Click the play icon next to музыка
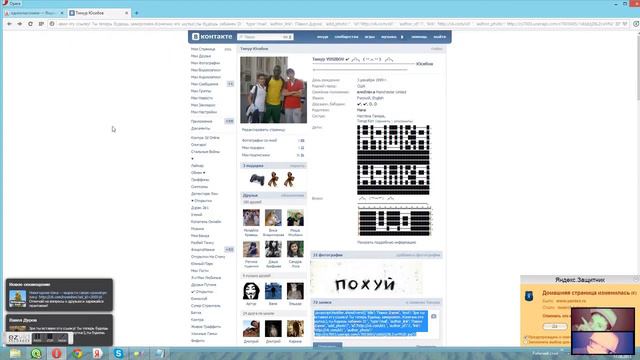 click(402, 37)
